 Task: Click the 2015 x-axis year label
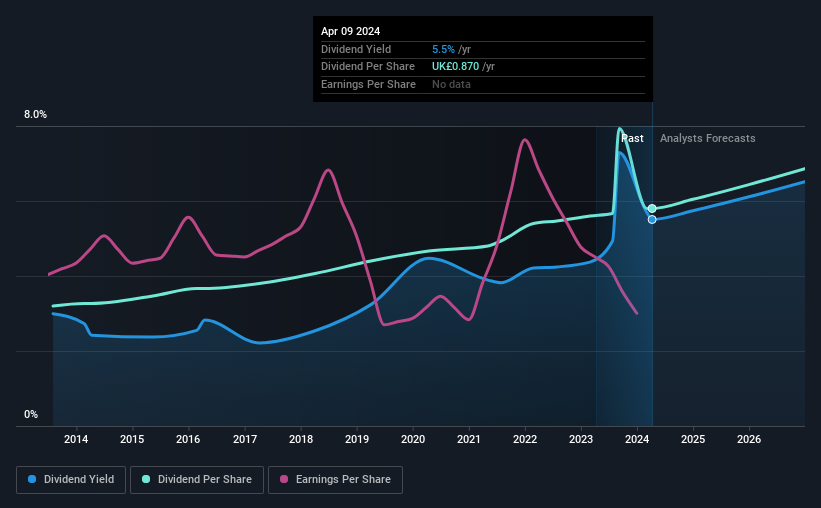tap(132, 439)
